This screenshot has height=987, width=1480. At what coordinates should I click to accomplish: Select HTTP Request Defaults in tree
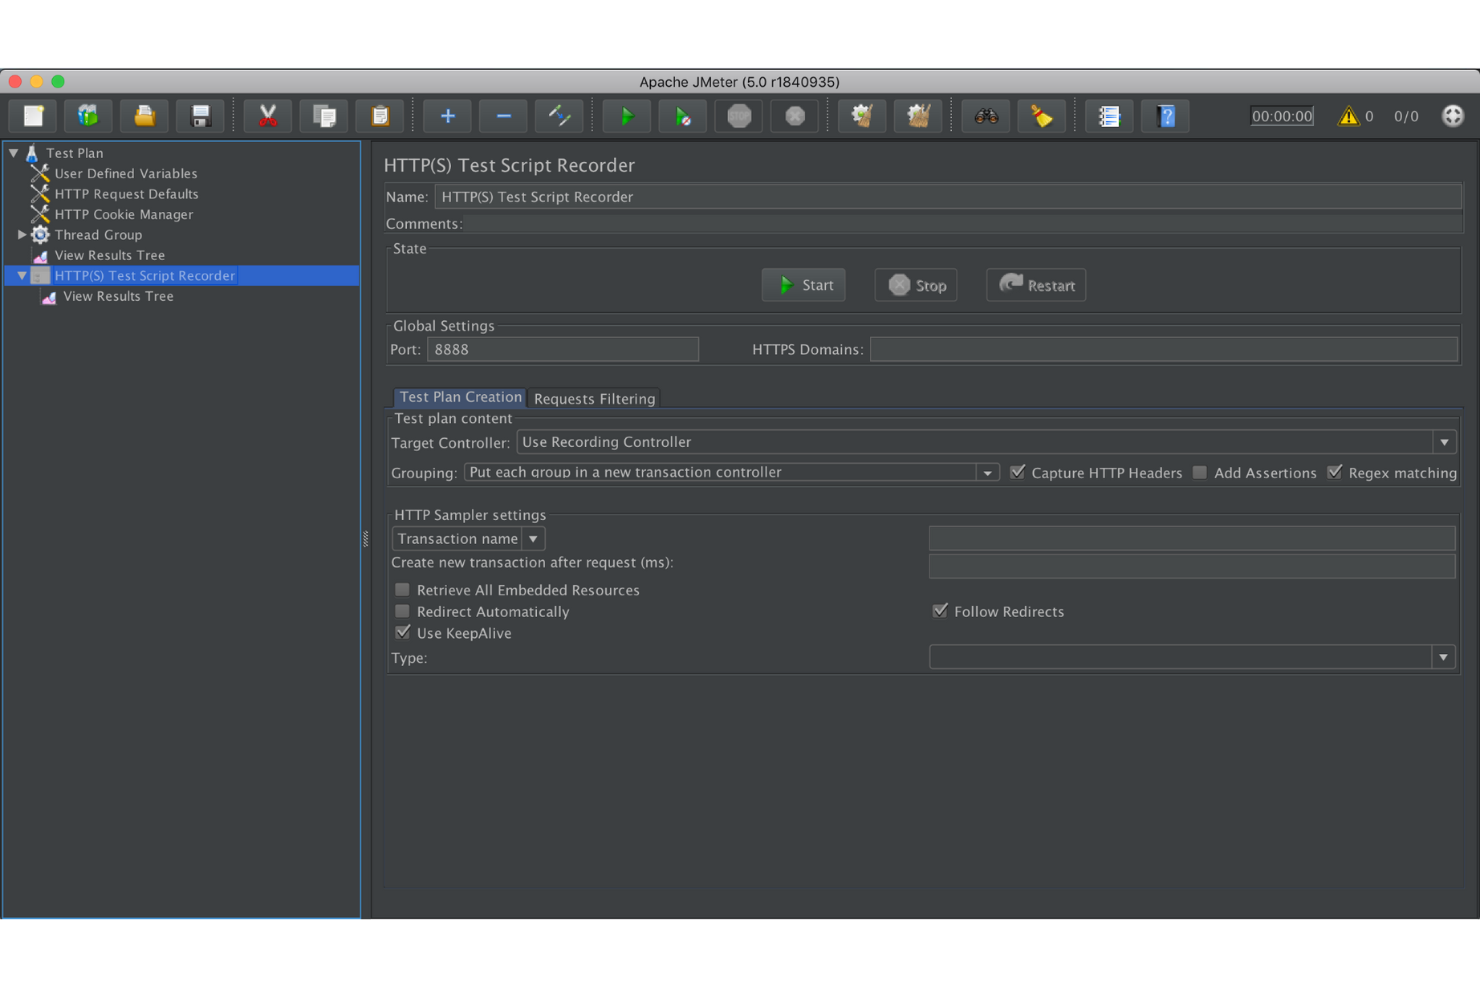click(126, 194)
